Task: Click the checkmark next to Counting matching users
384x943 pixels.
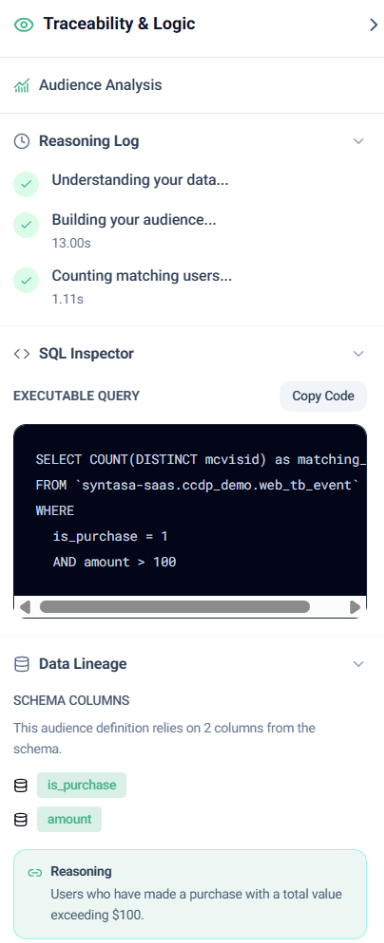Action: point(26,281)
